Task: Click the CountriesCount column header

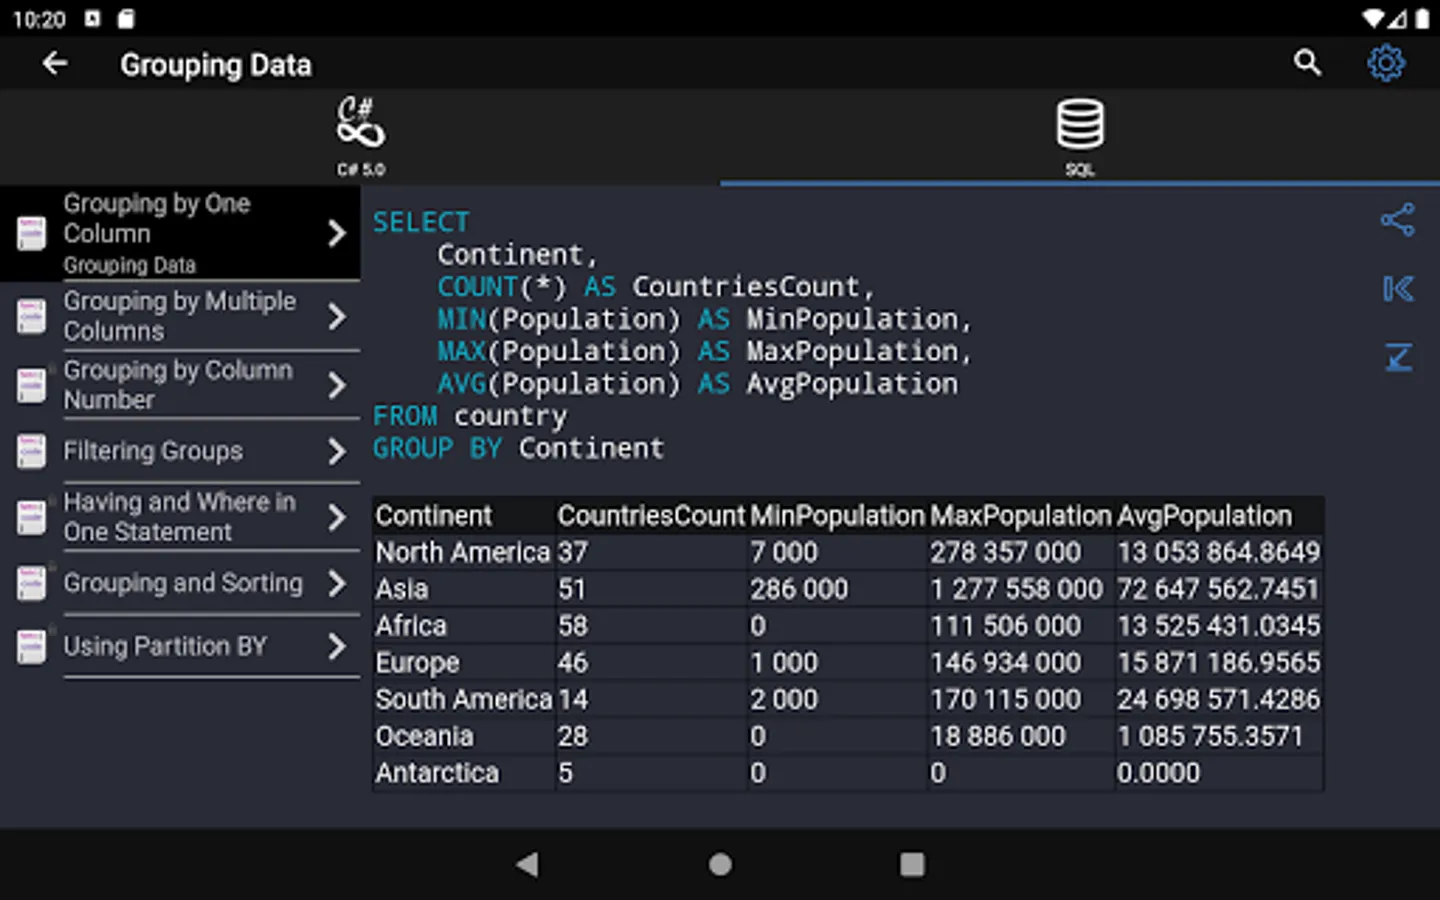Action: click(652, 516)
